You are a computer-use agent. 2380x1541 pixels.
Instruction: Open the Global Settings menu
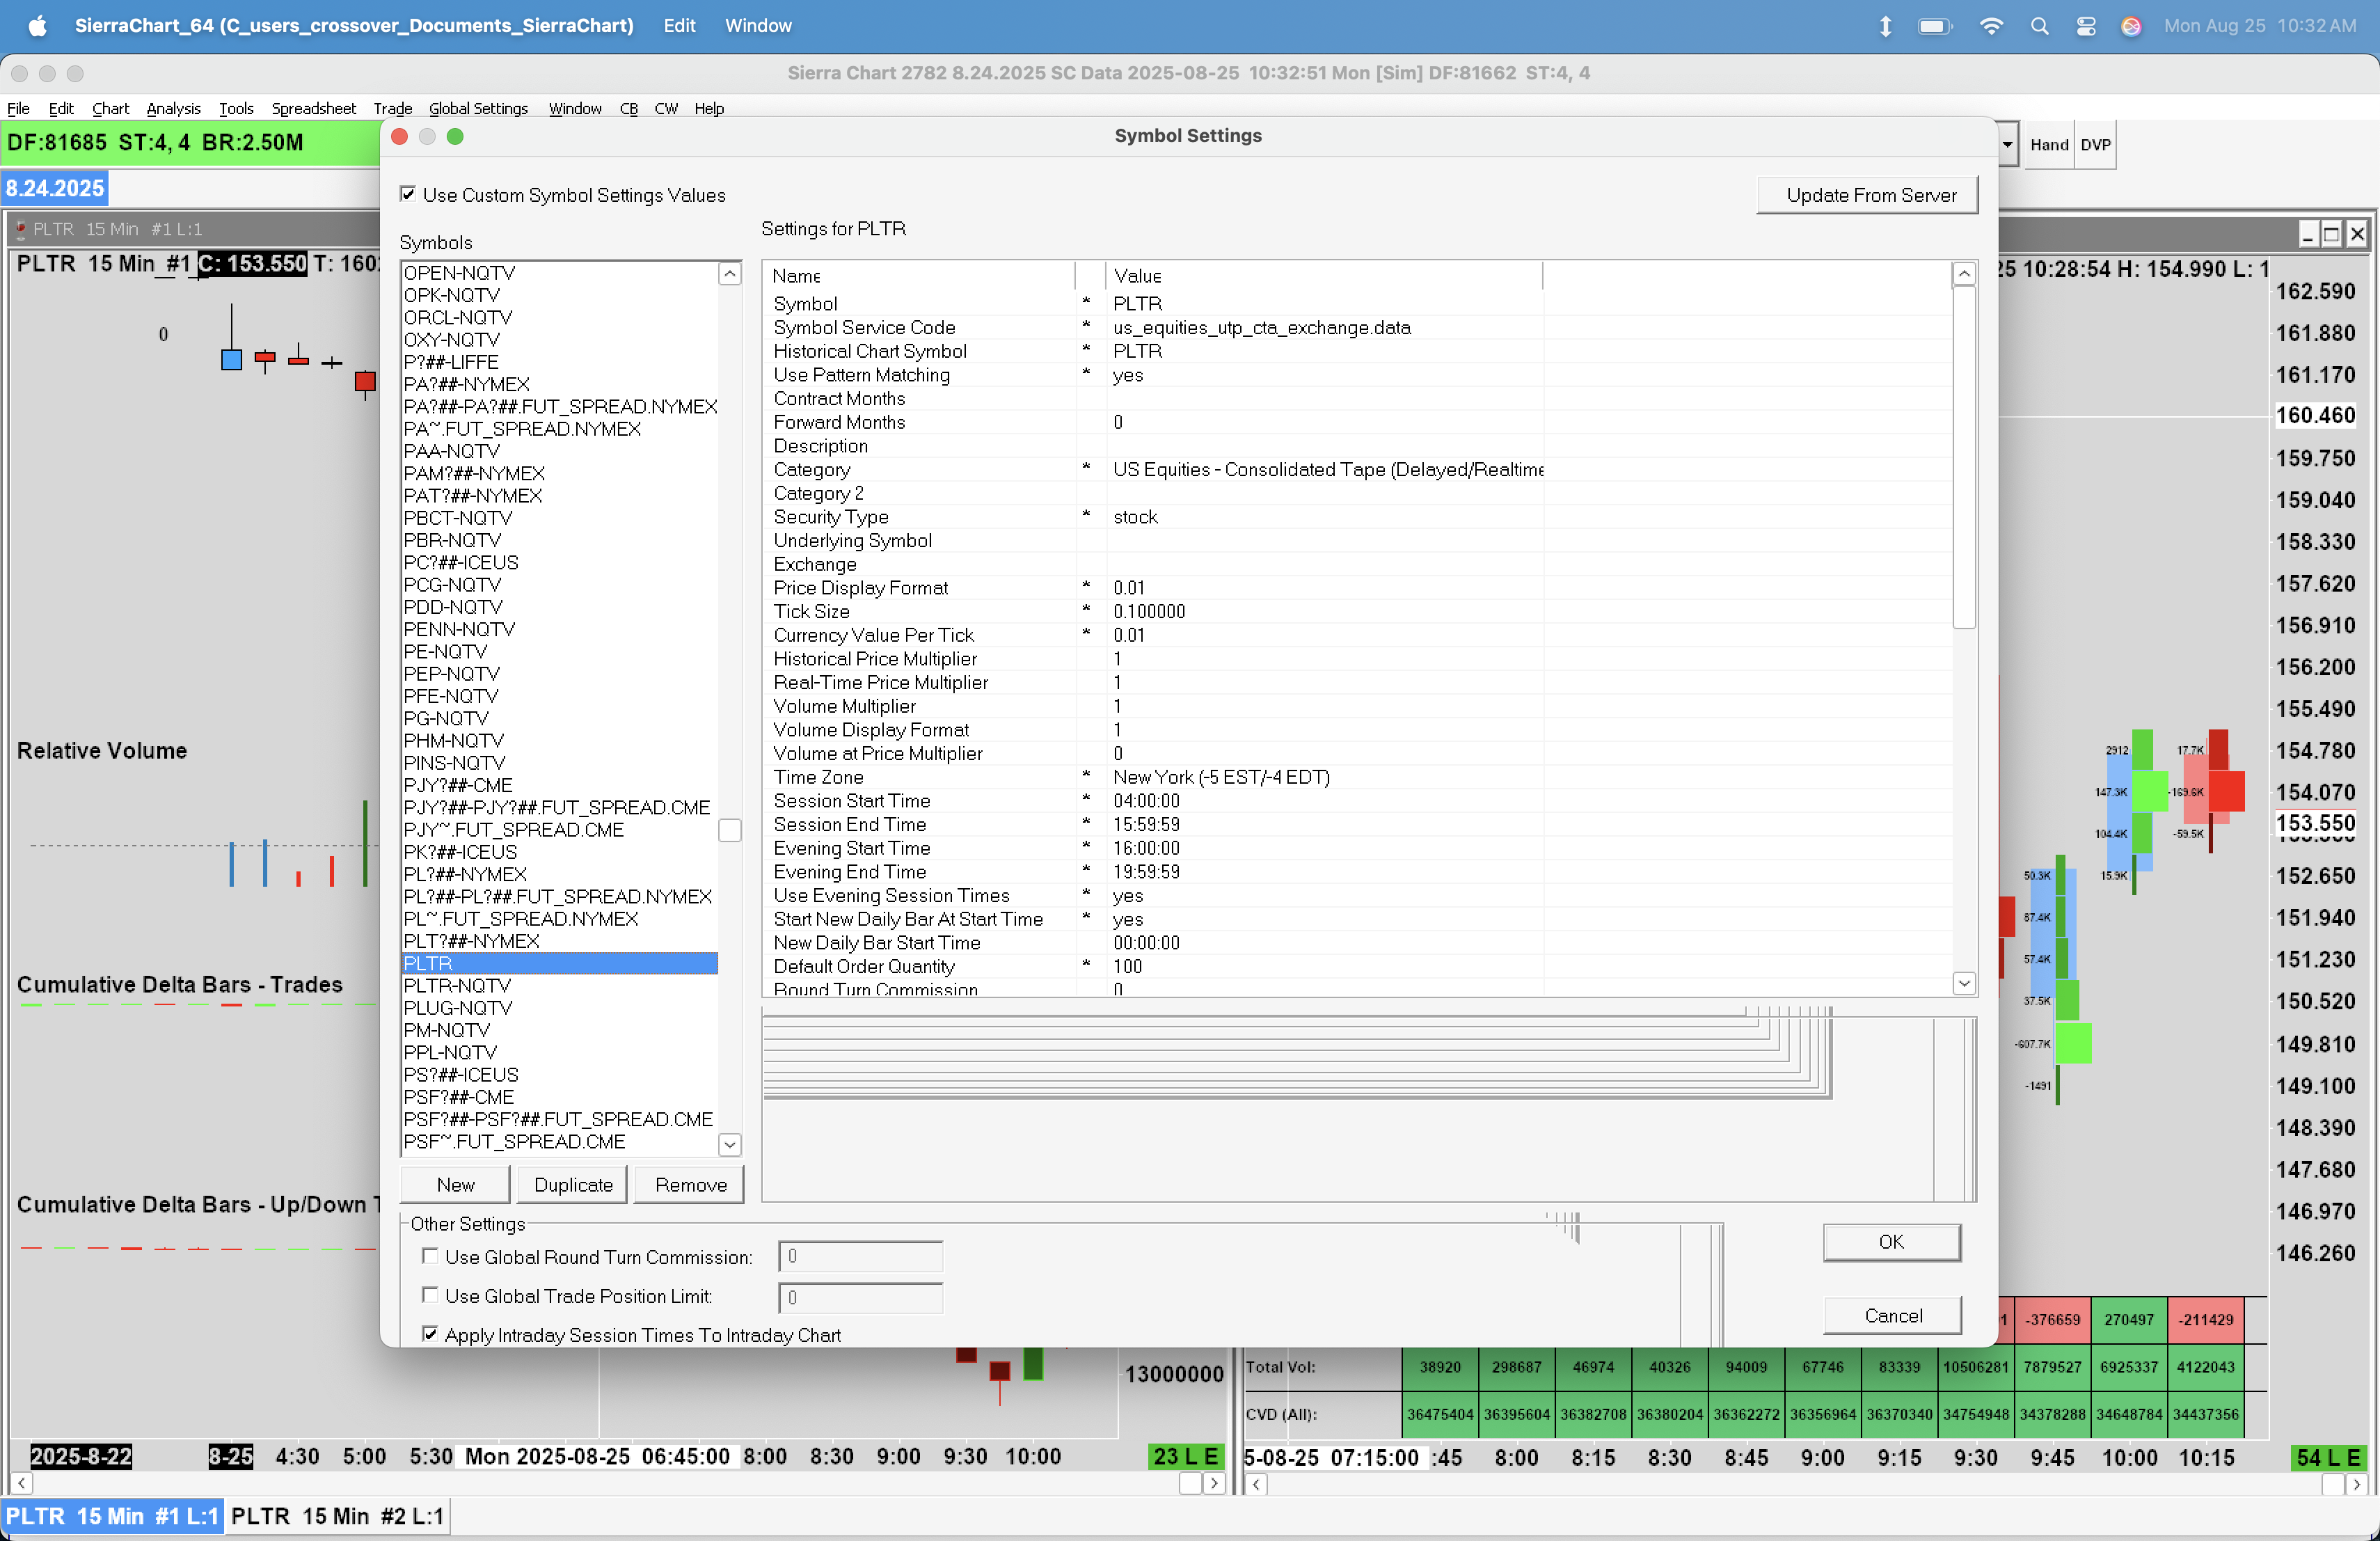pos(478,108)
